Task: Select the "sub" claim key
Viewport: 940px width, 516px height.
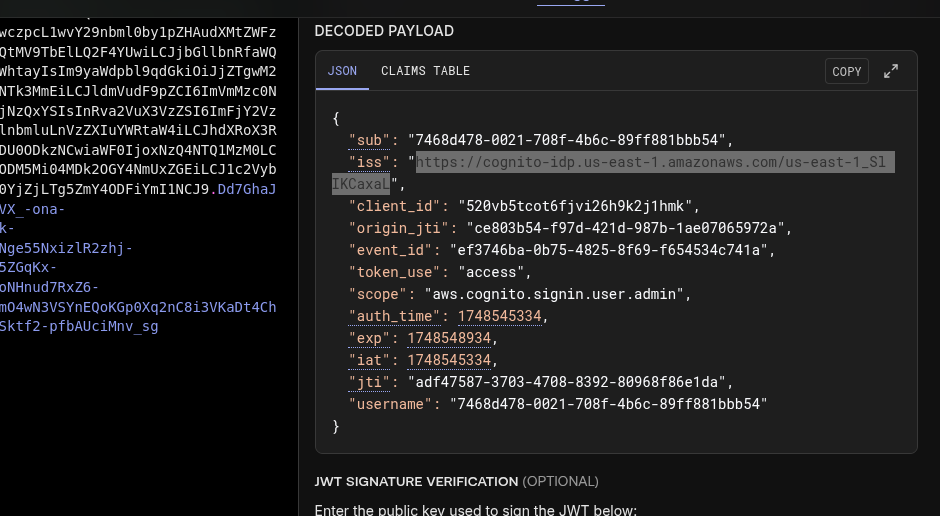Action: (x=369, y=140)
